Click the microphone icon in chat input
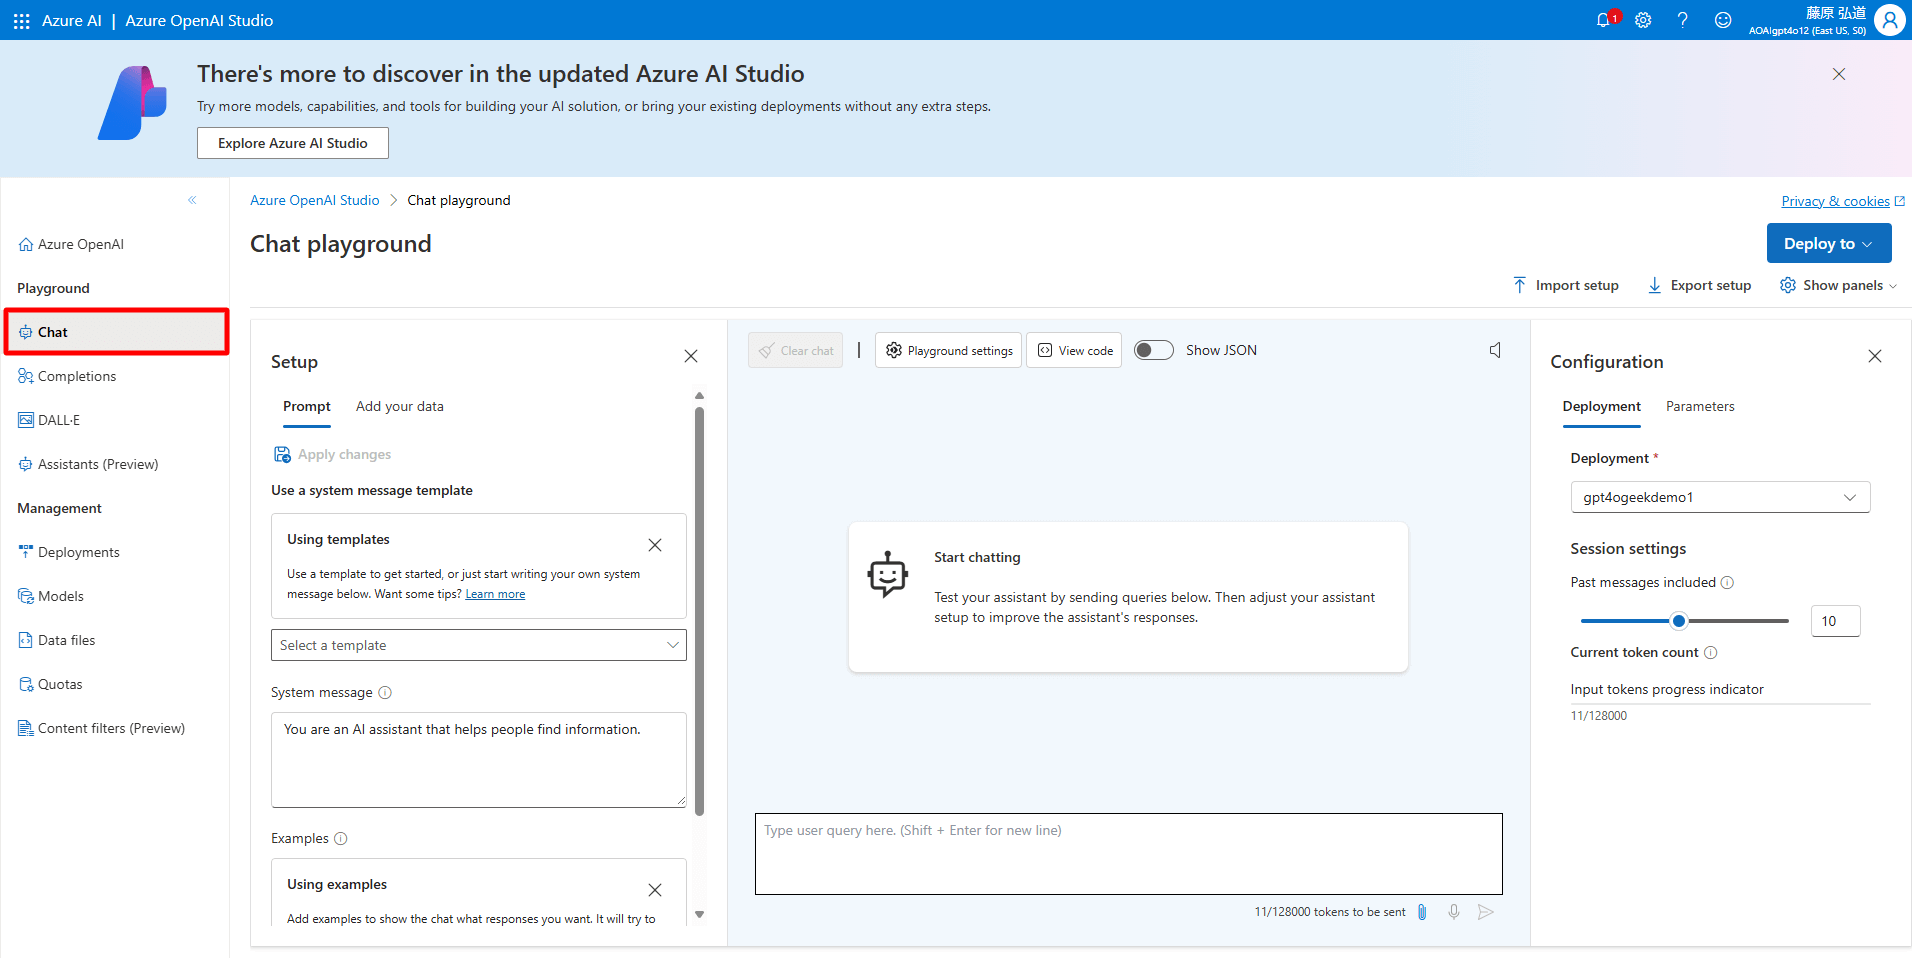 [x=1453, y=911]
